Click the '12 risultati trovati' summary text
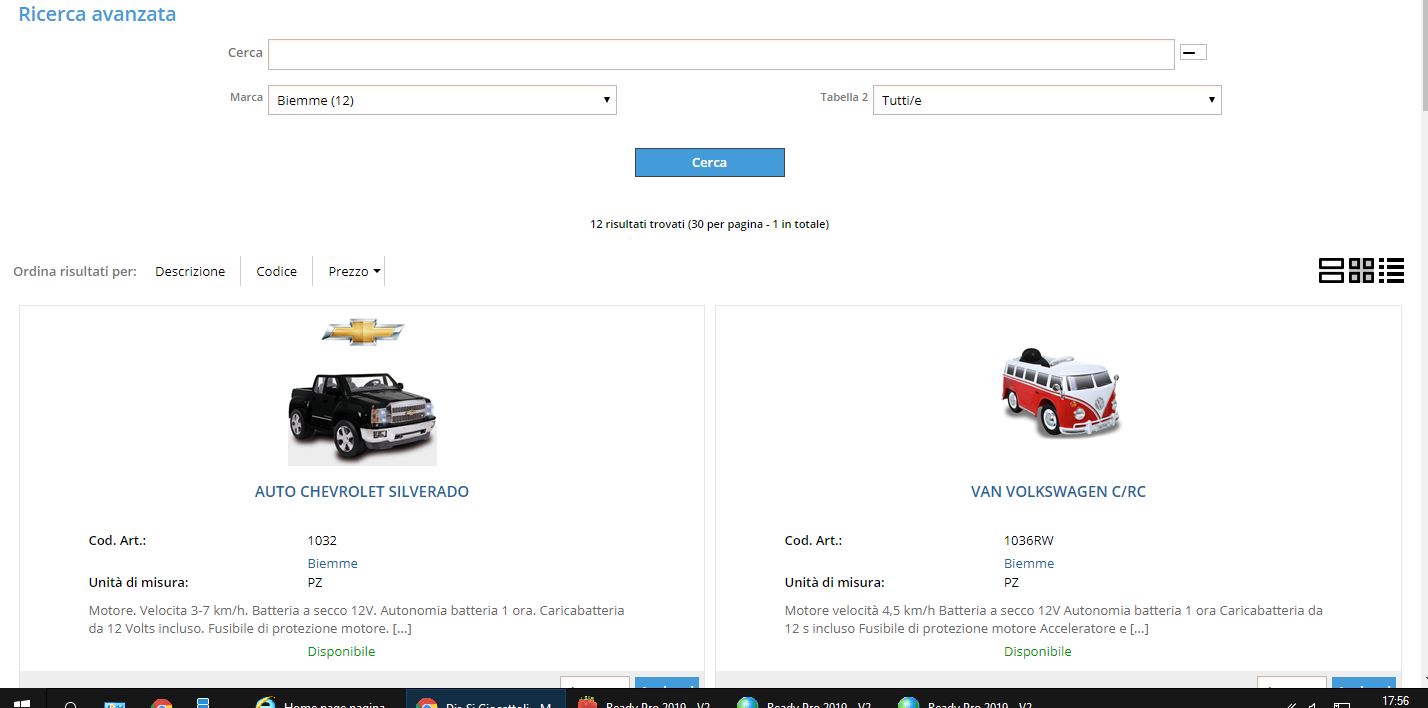This screenshot has height=708, width=1428. coord(709,224)
